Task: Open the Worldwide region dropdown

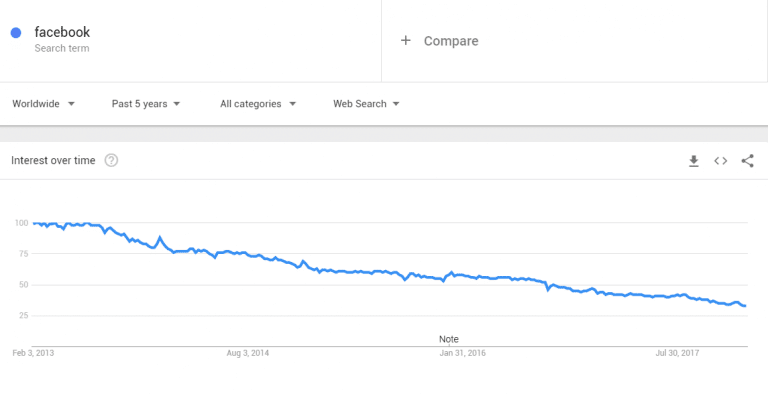Action: pyautogui.click(x=44, y=104)
